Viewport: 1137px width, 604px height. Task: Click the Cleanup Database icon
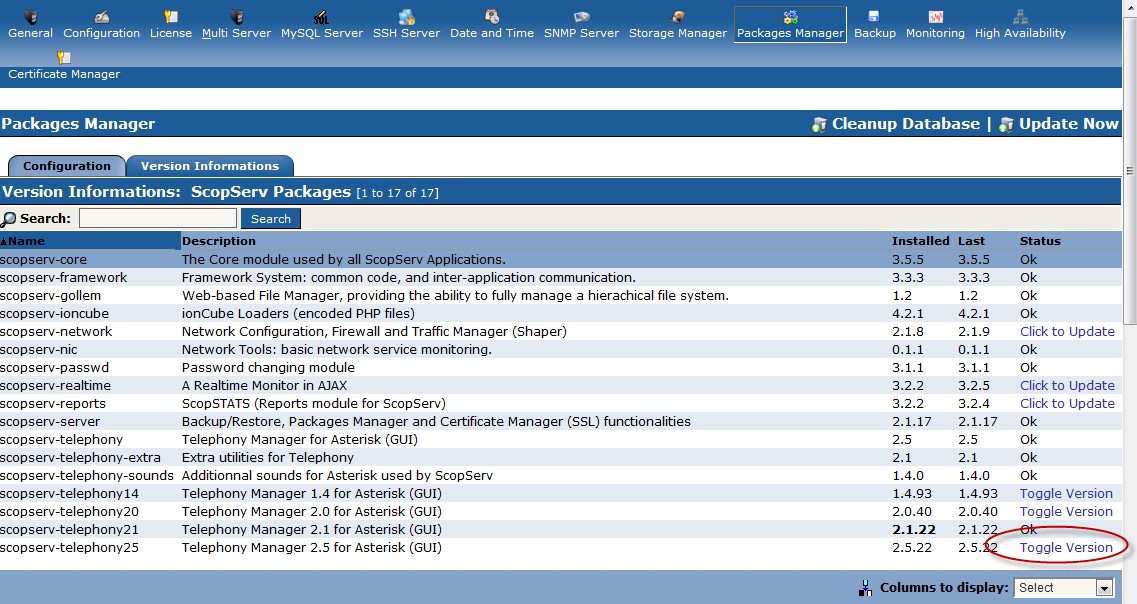click(x=819, y=125)
